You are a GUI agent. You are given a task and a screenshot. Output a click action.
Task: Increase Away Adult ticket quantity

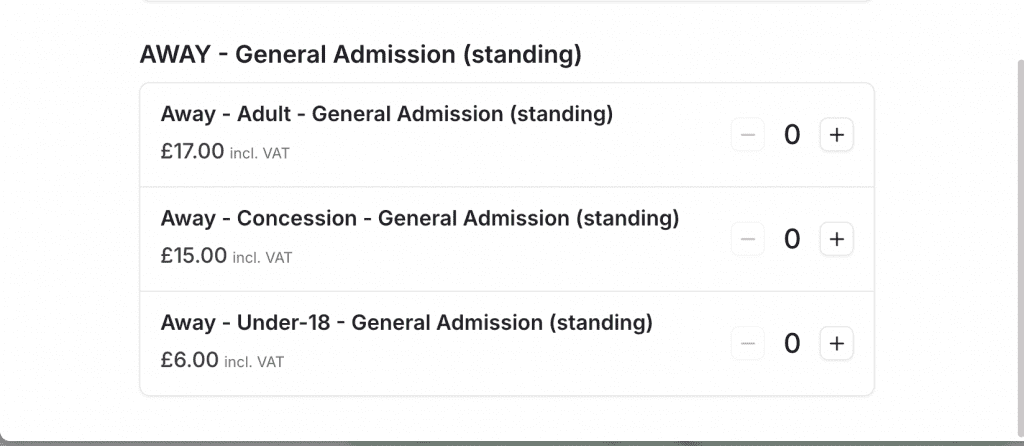click(837, 134)
